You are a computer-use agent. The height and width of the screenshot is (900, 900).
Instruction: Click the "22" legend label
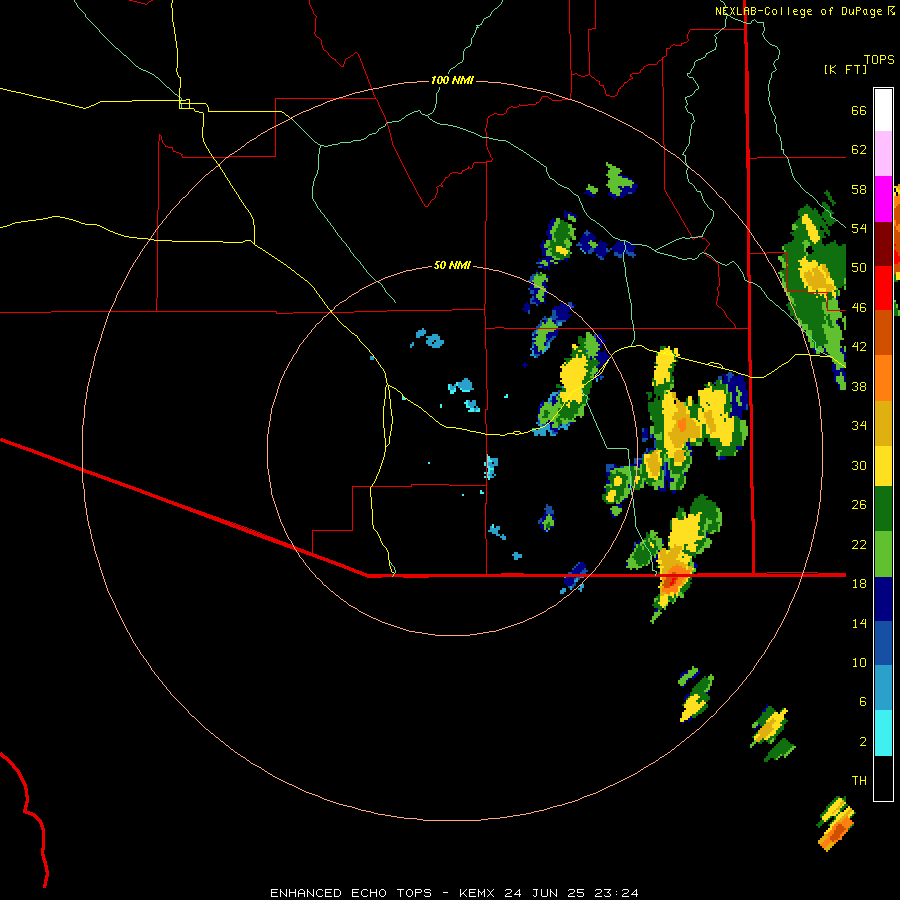(859, 544)
